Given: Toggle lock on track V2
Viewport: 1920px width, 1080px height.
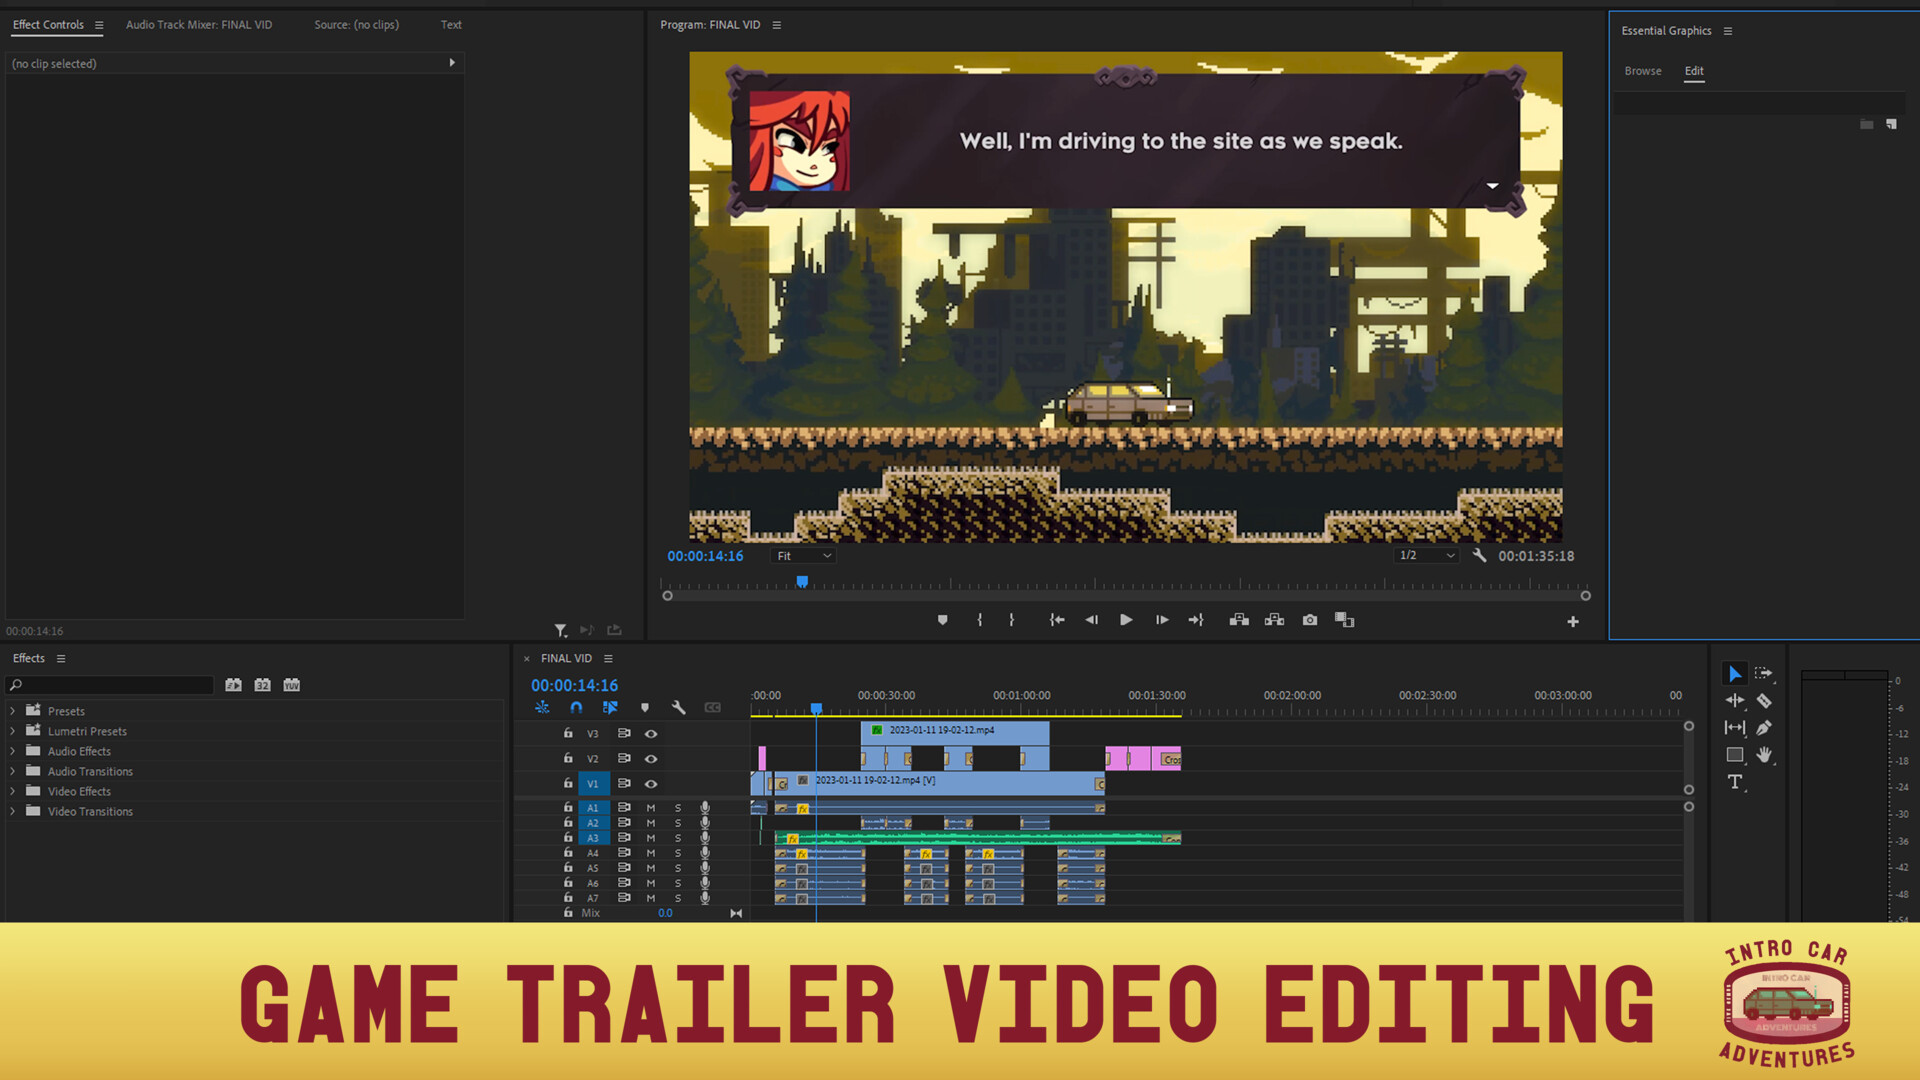Looking at the screenshot, I should coord(568,759).
